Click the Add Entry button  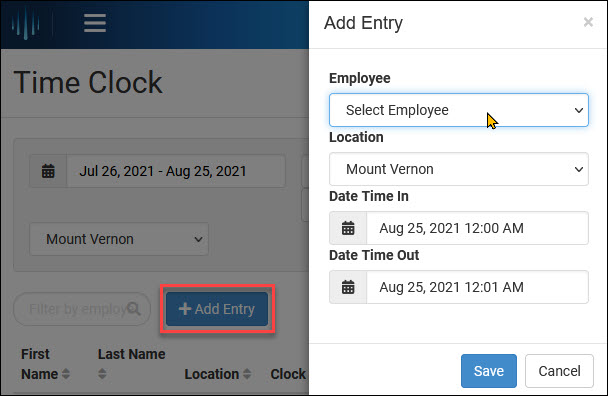pos(217,309)
